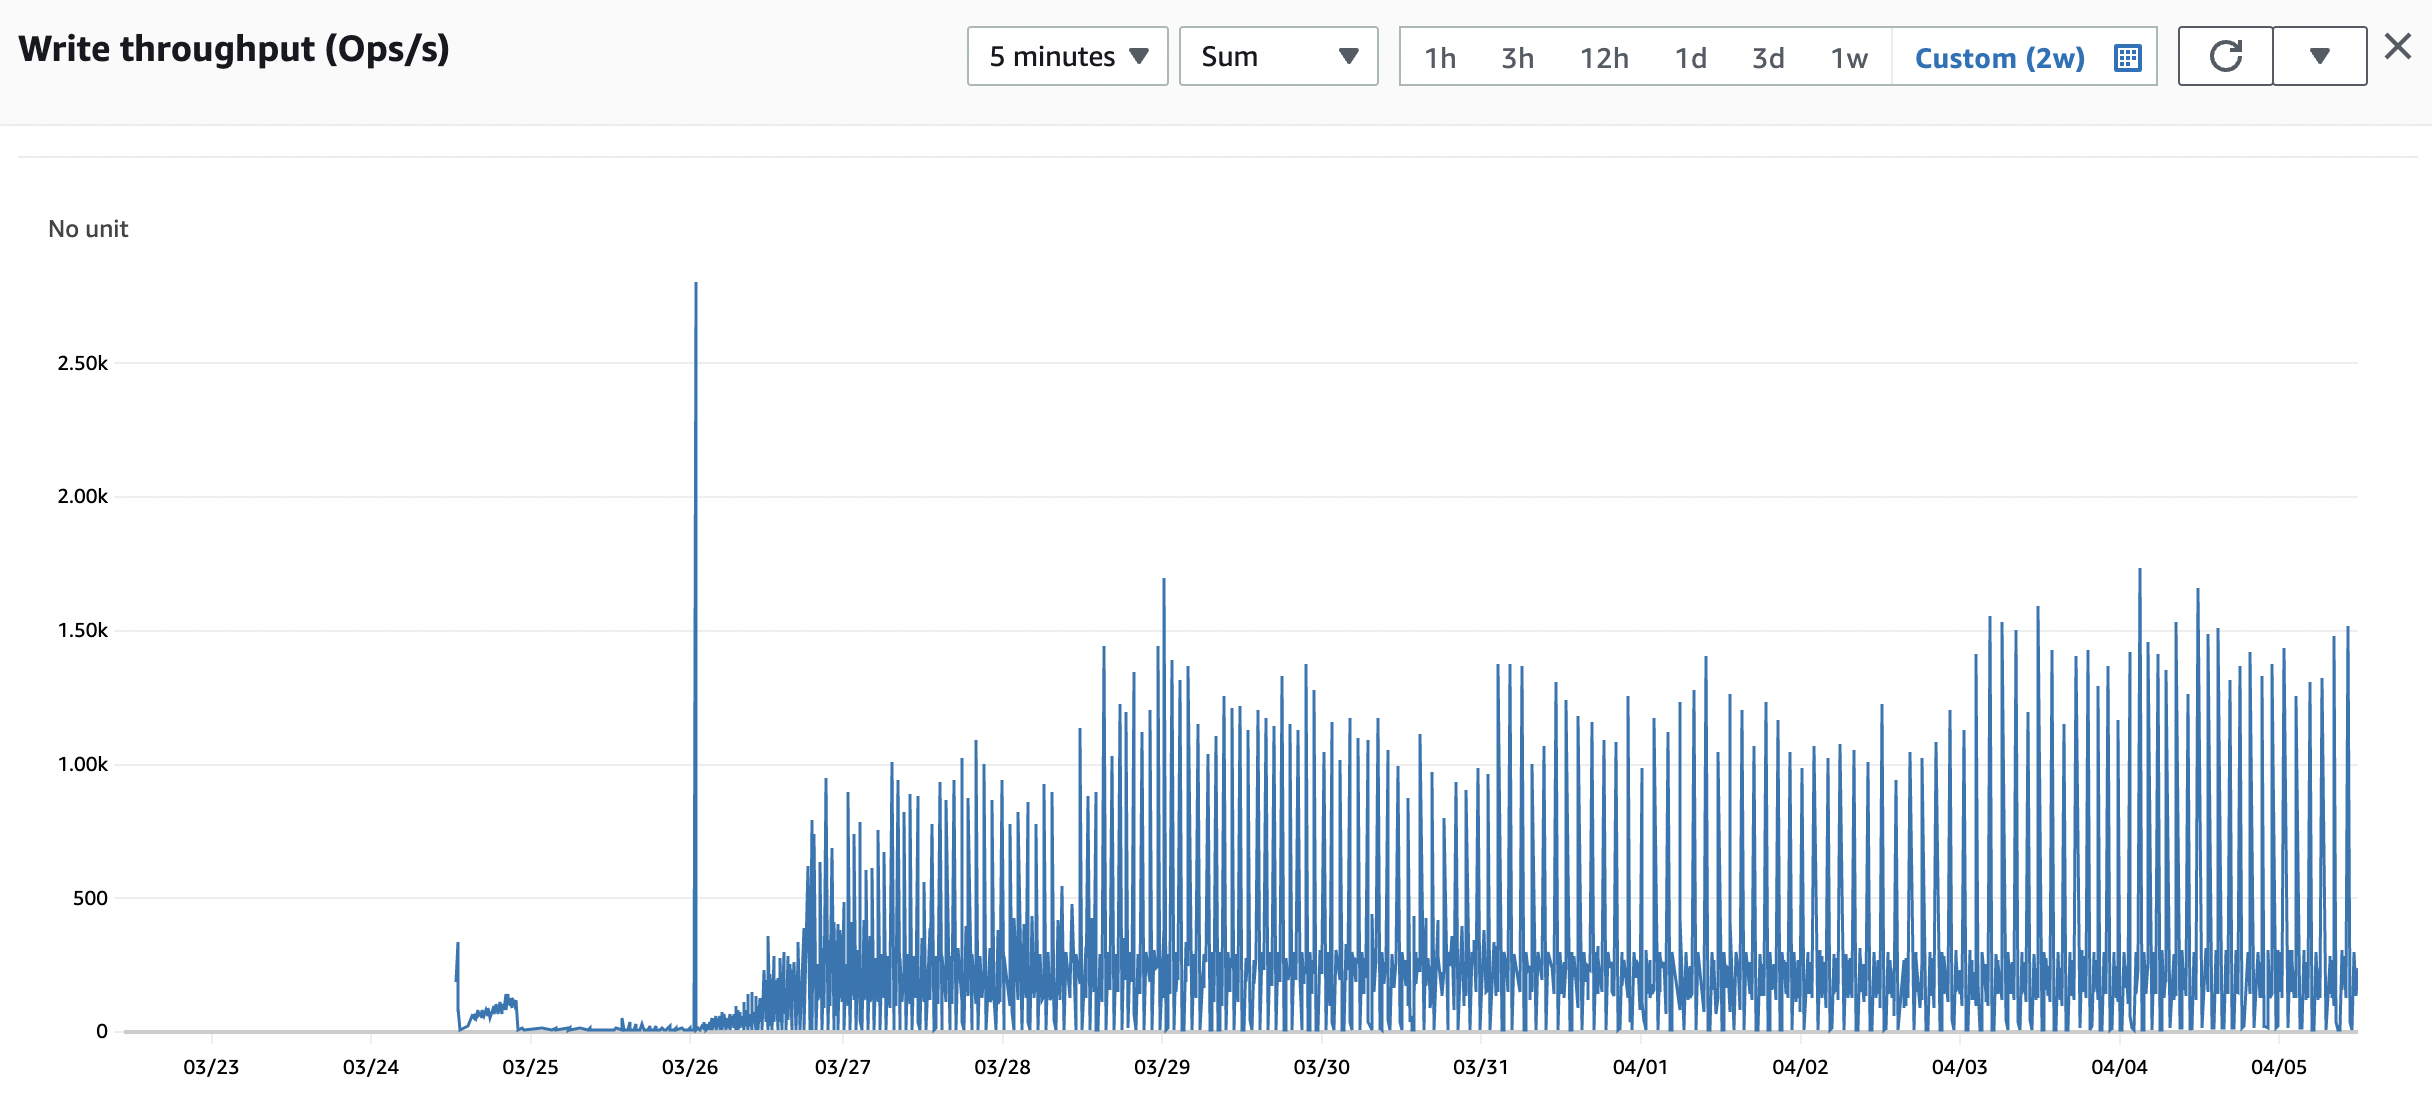Click the No unit axis label

[87, 228]
